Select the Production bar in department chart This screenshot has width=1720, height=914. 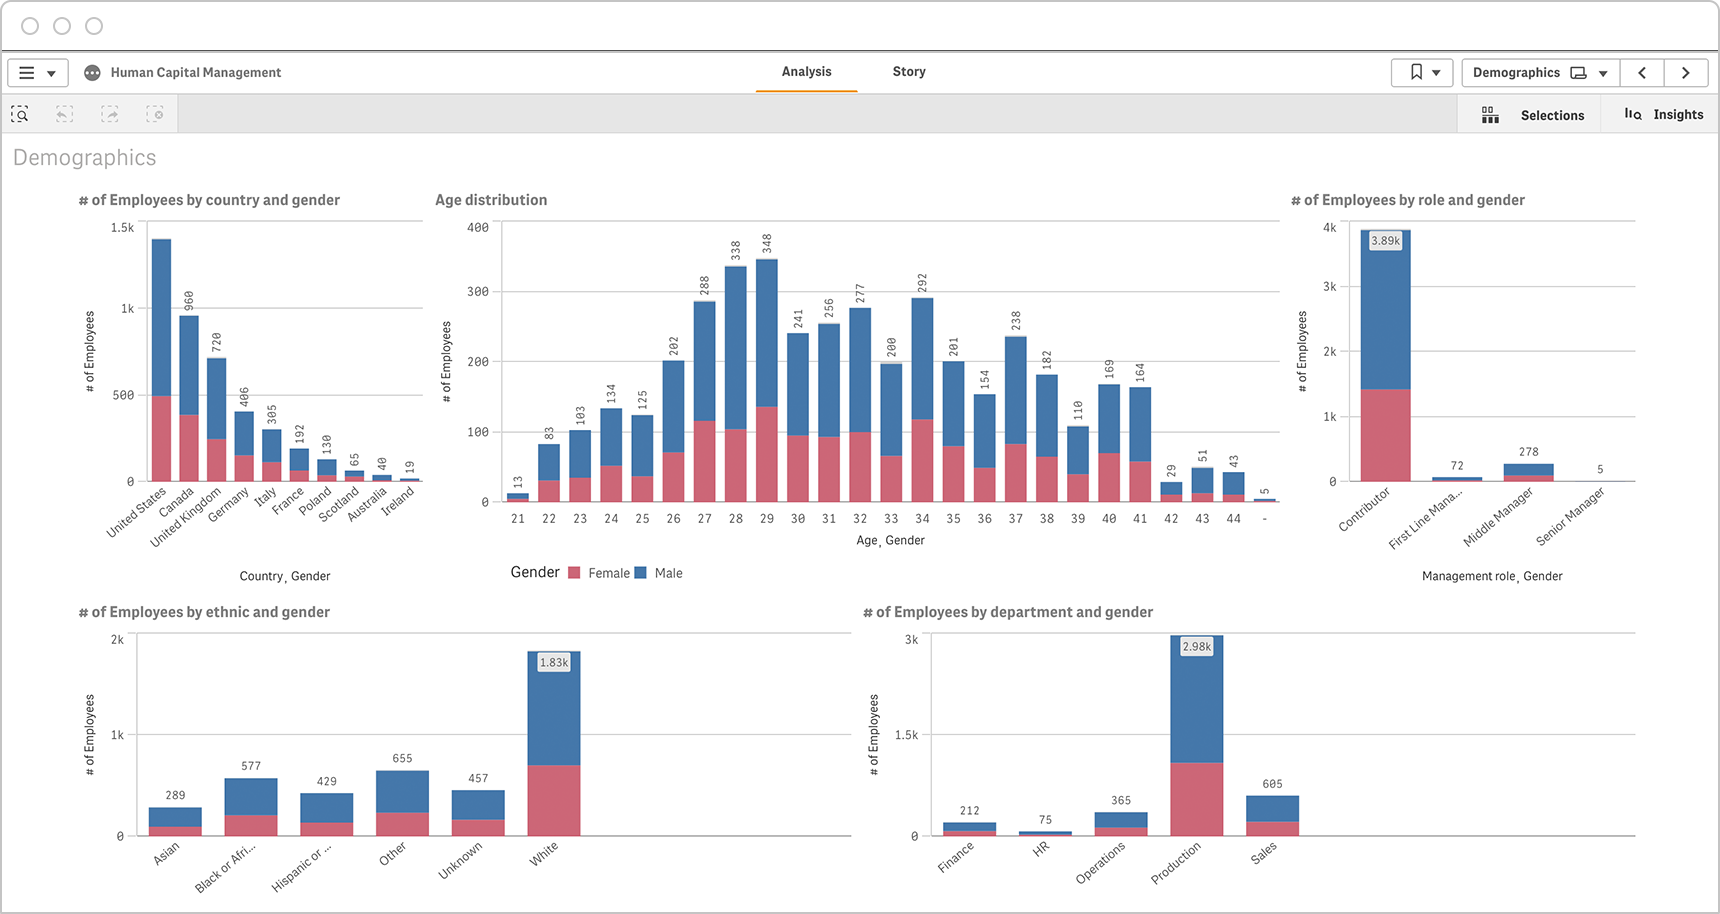tap(1196, 735)
